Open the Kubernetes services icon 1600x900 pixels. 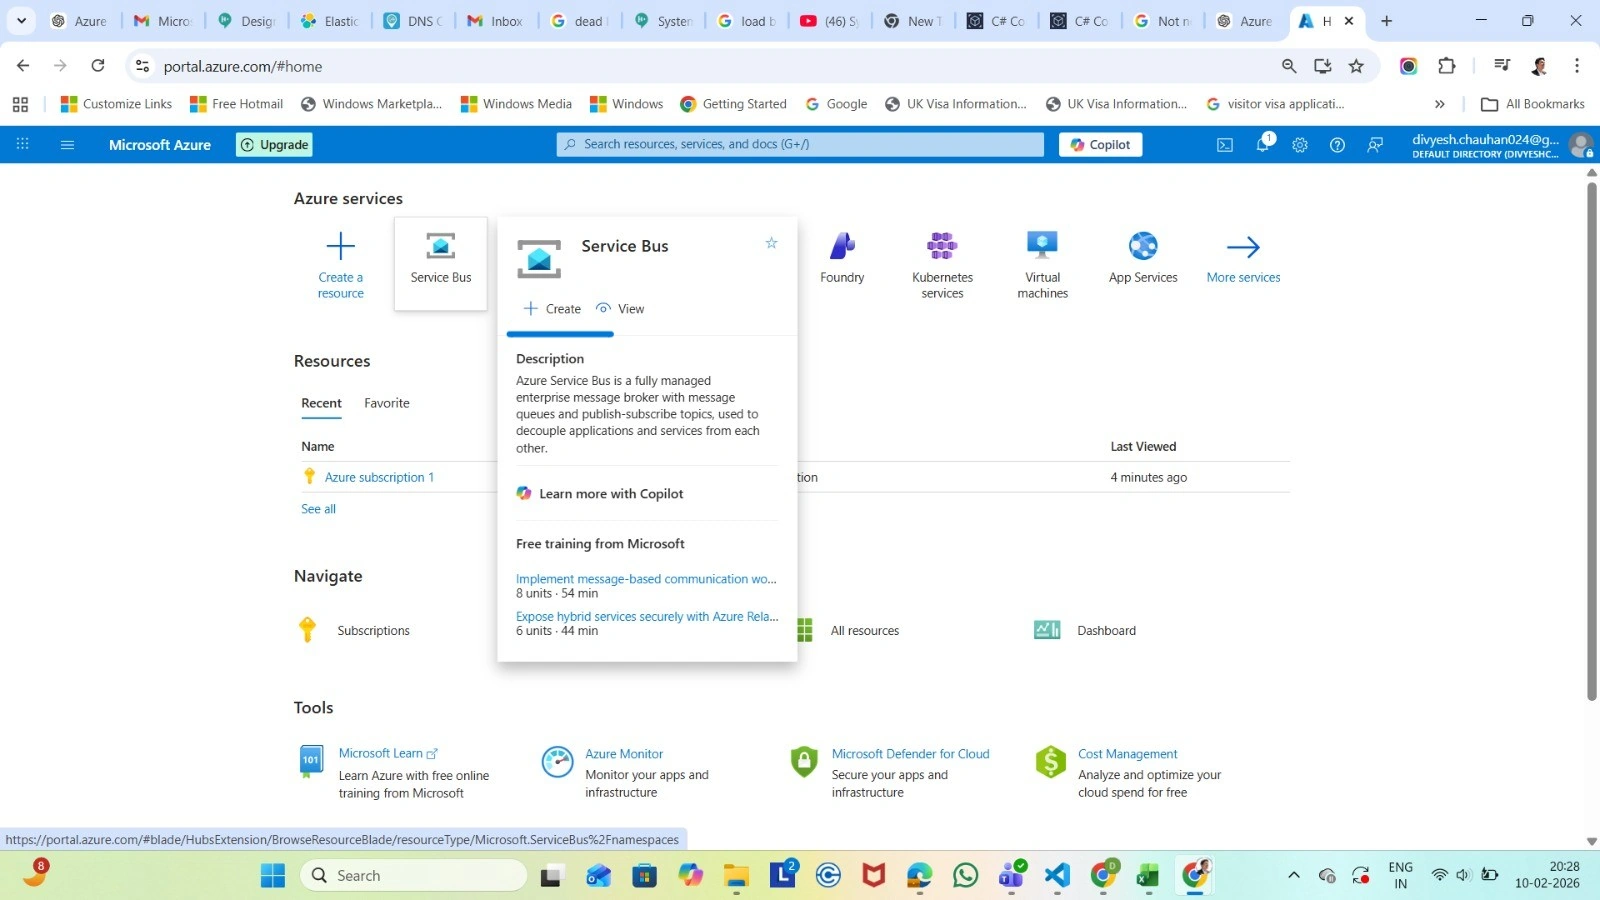(x=942, y=246)
